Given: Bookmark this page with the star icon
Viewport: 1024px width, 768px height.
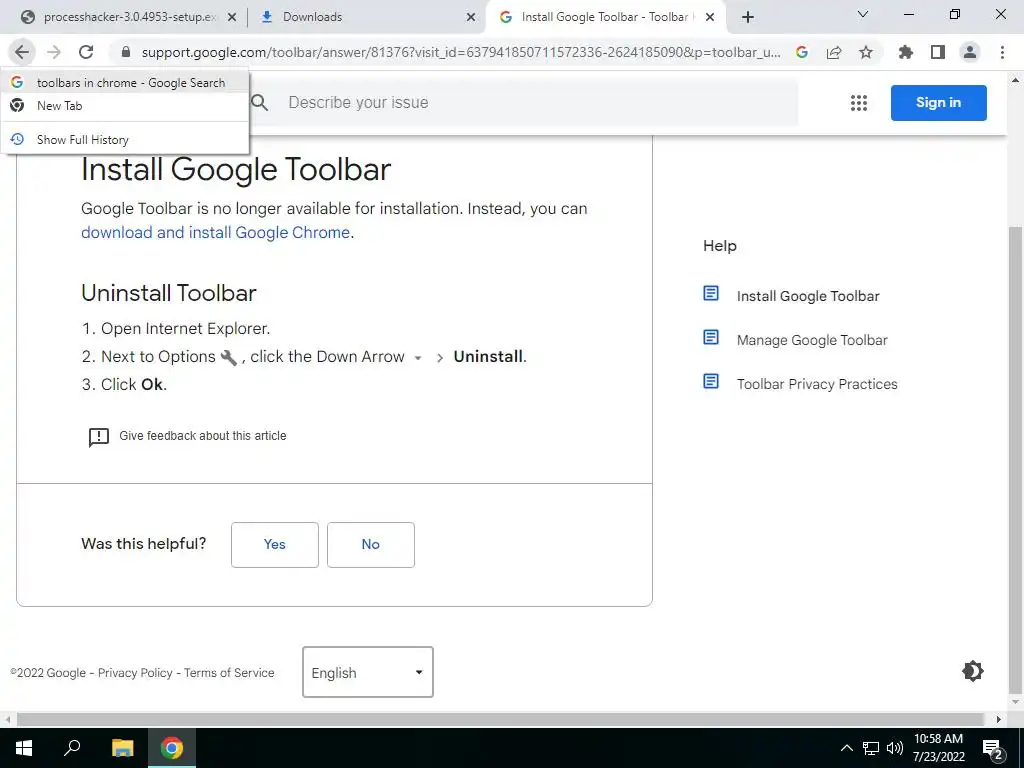Looking at the screenshot, I should coord(866,52).
